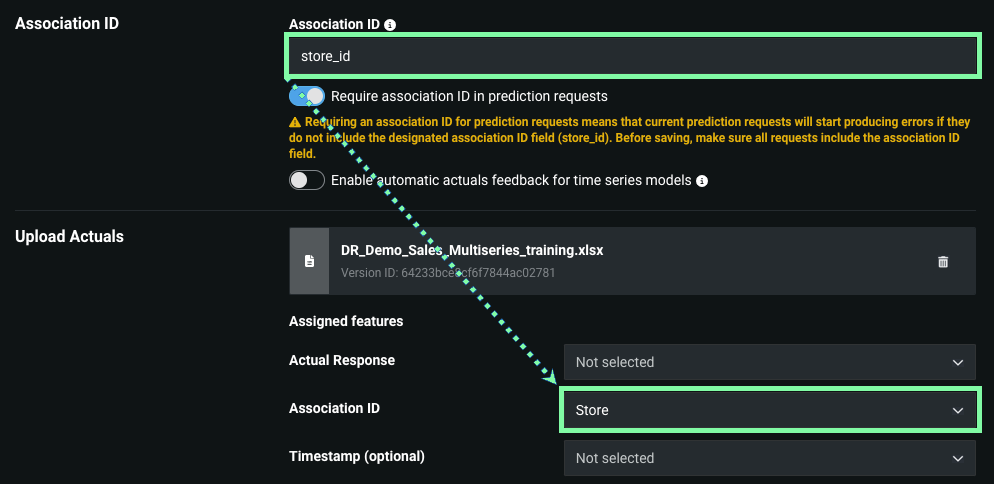
Task: Click the Version ID text under file name
Action: tap(448, 272)
